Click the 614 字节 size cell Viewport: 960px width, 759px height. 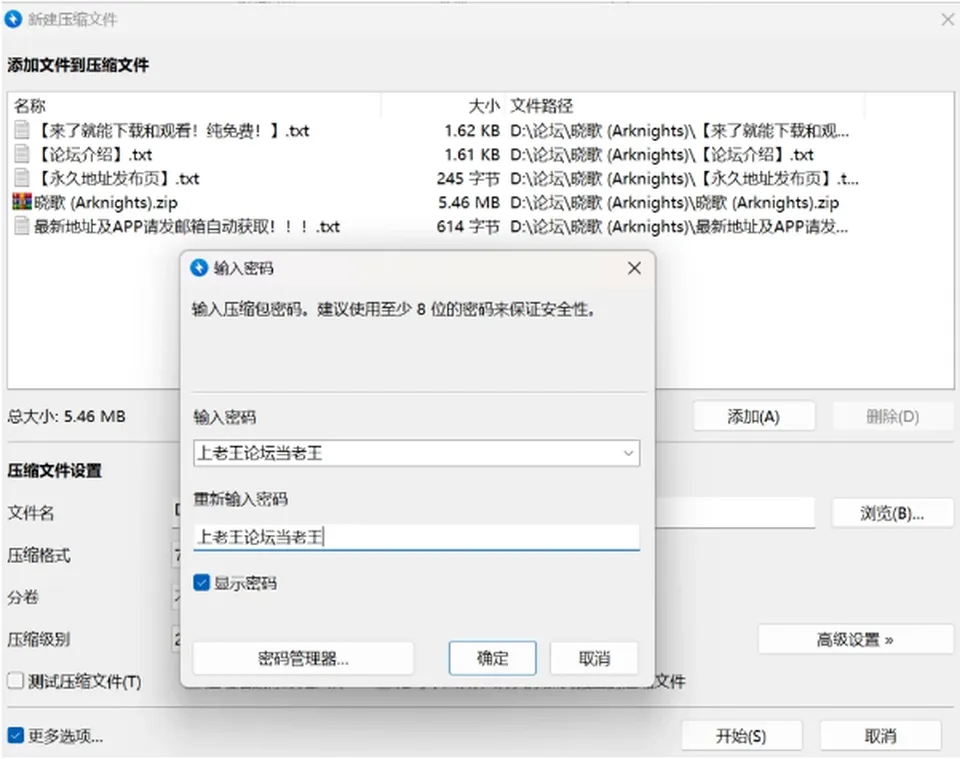tap(468, 226)
